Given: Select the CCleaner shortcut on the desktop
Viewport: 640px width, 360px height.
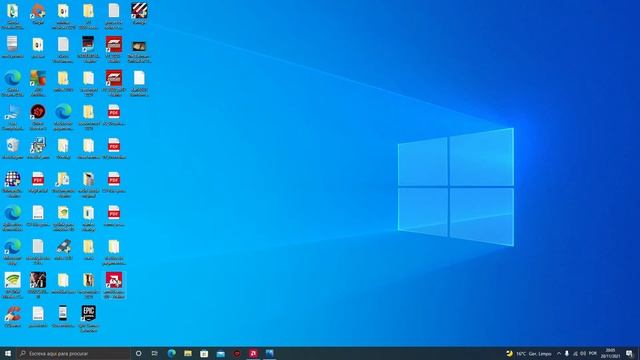Looking at the screenshot, I should 13,314.
